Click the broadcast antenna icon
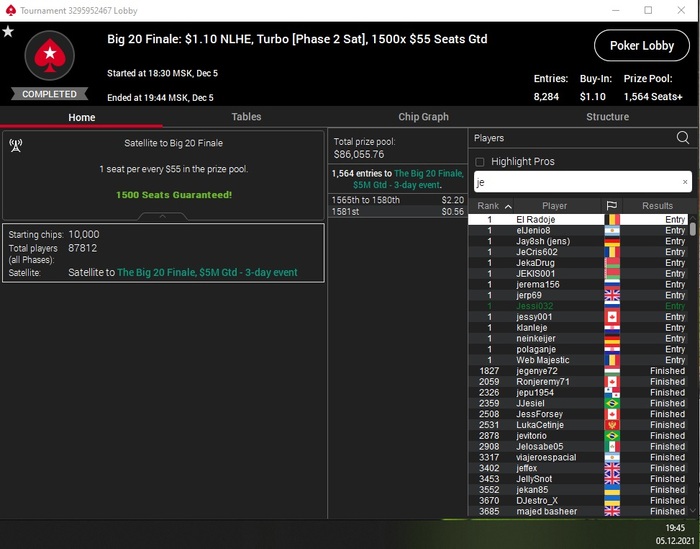 click(16, 145)
